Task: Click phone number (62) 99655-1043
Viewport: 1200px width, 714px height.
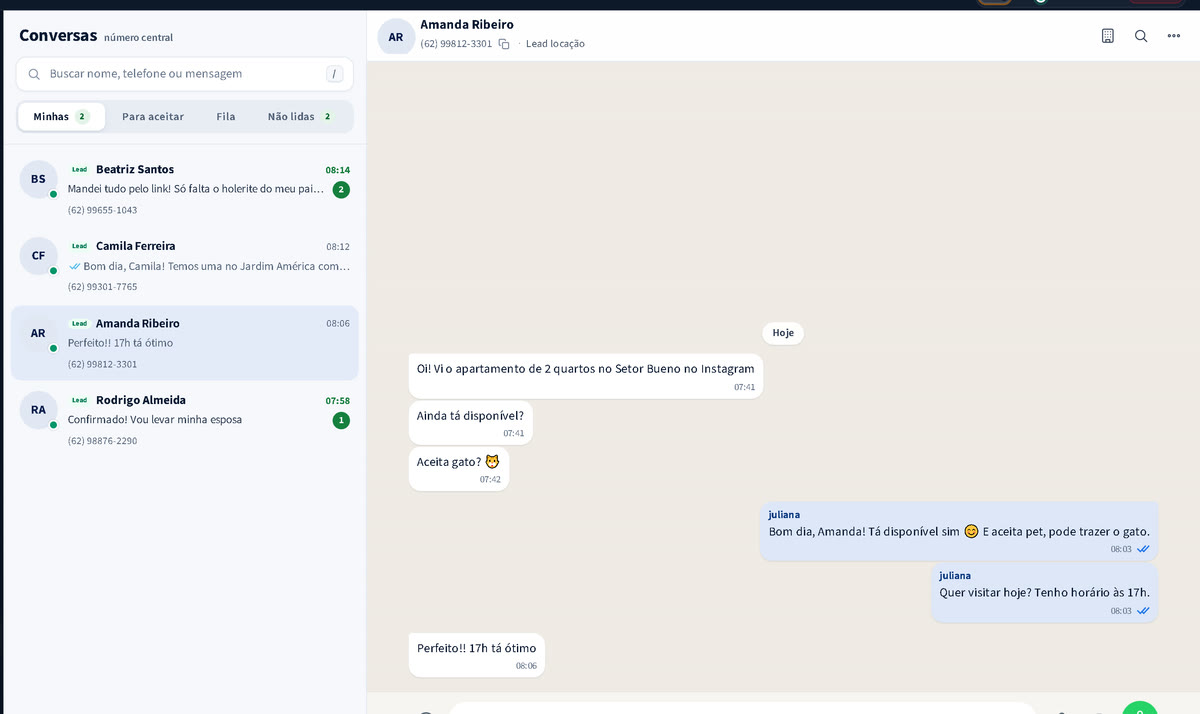Action: tap(102, 210)
